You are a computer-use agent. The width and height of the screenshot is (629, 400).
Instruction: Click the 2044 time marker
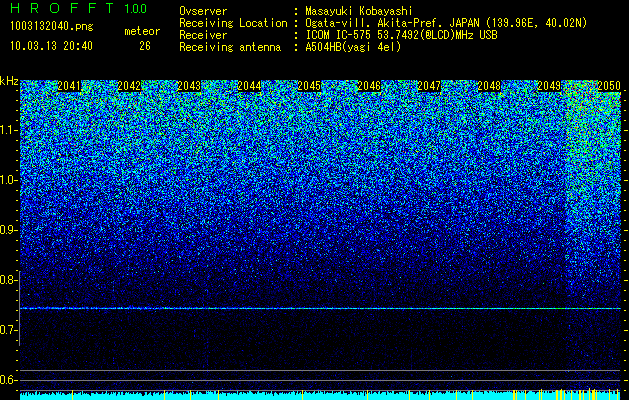click(x=249, y=86)
